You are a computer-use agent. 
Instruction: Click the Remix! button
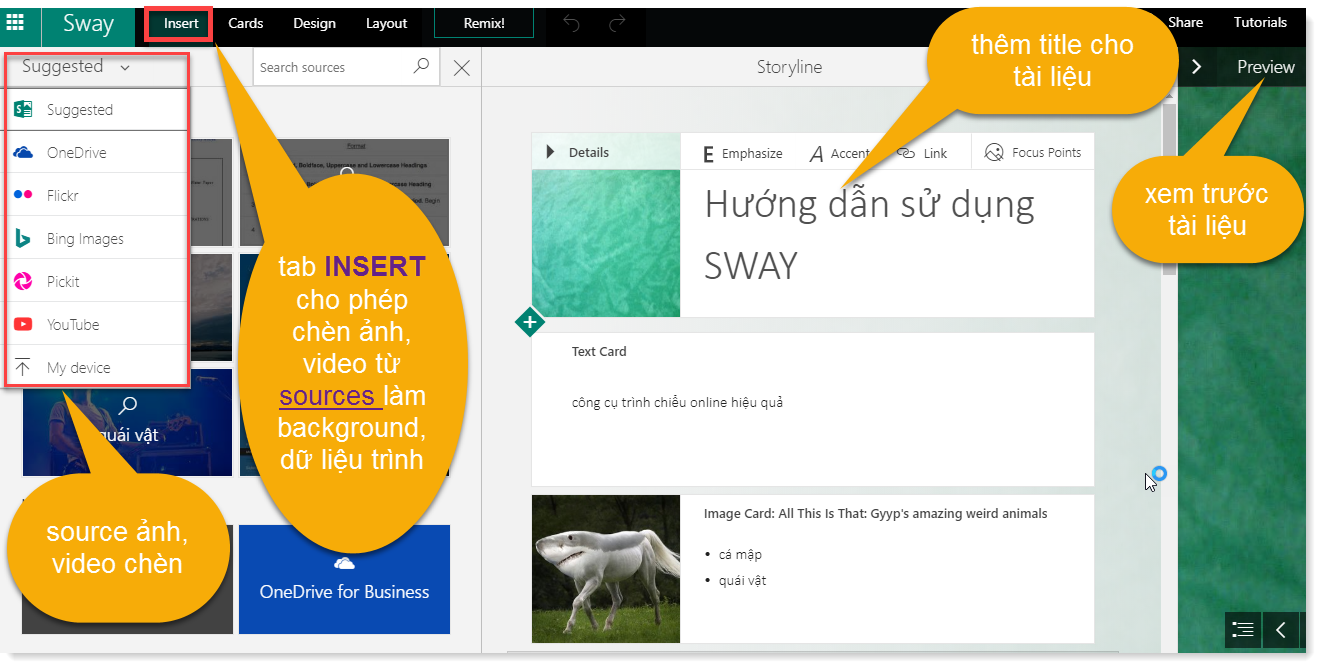tap(484, 23)
